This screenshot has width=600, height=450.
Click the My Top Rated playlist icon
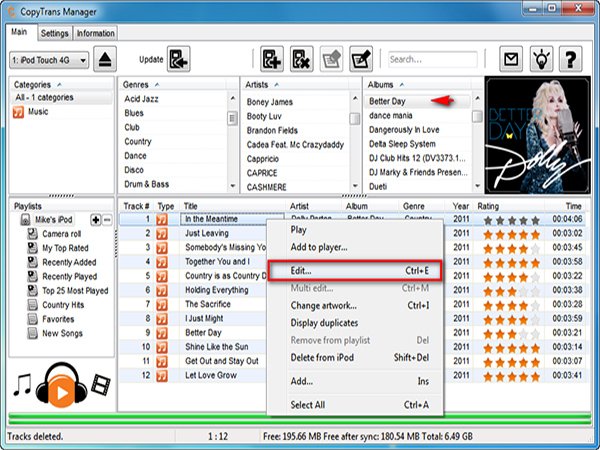click(33, 248)
